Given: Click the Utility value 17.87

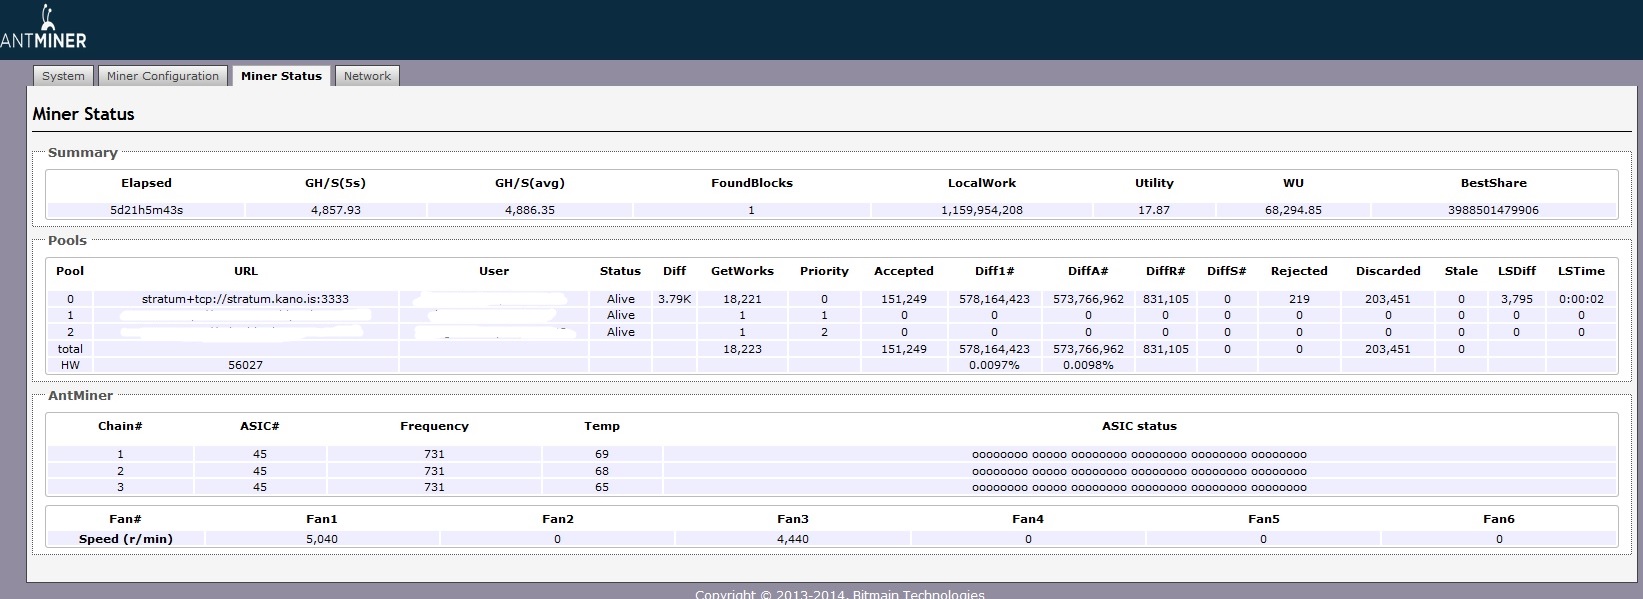Looking at the screenshot, I should [1154, 210].
